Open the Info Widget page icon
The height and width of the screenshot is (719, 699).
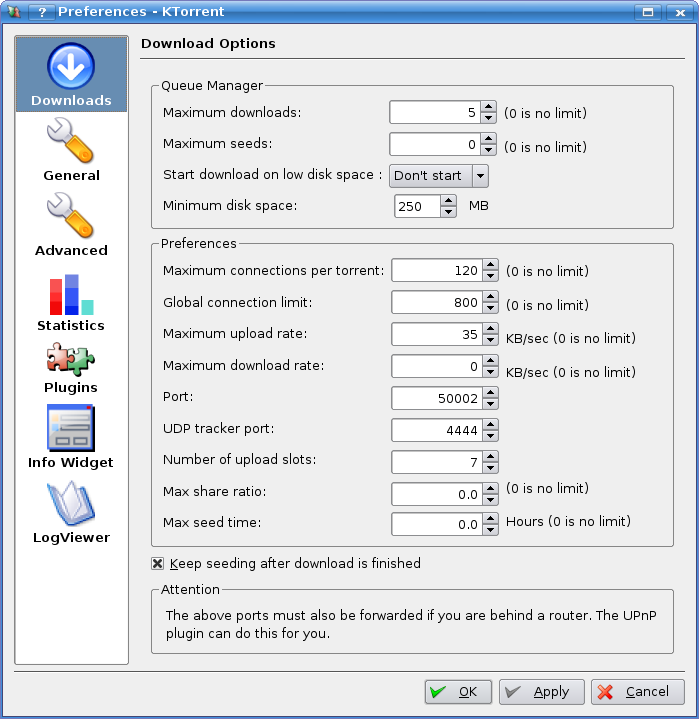click(71, 428)
